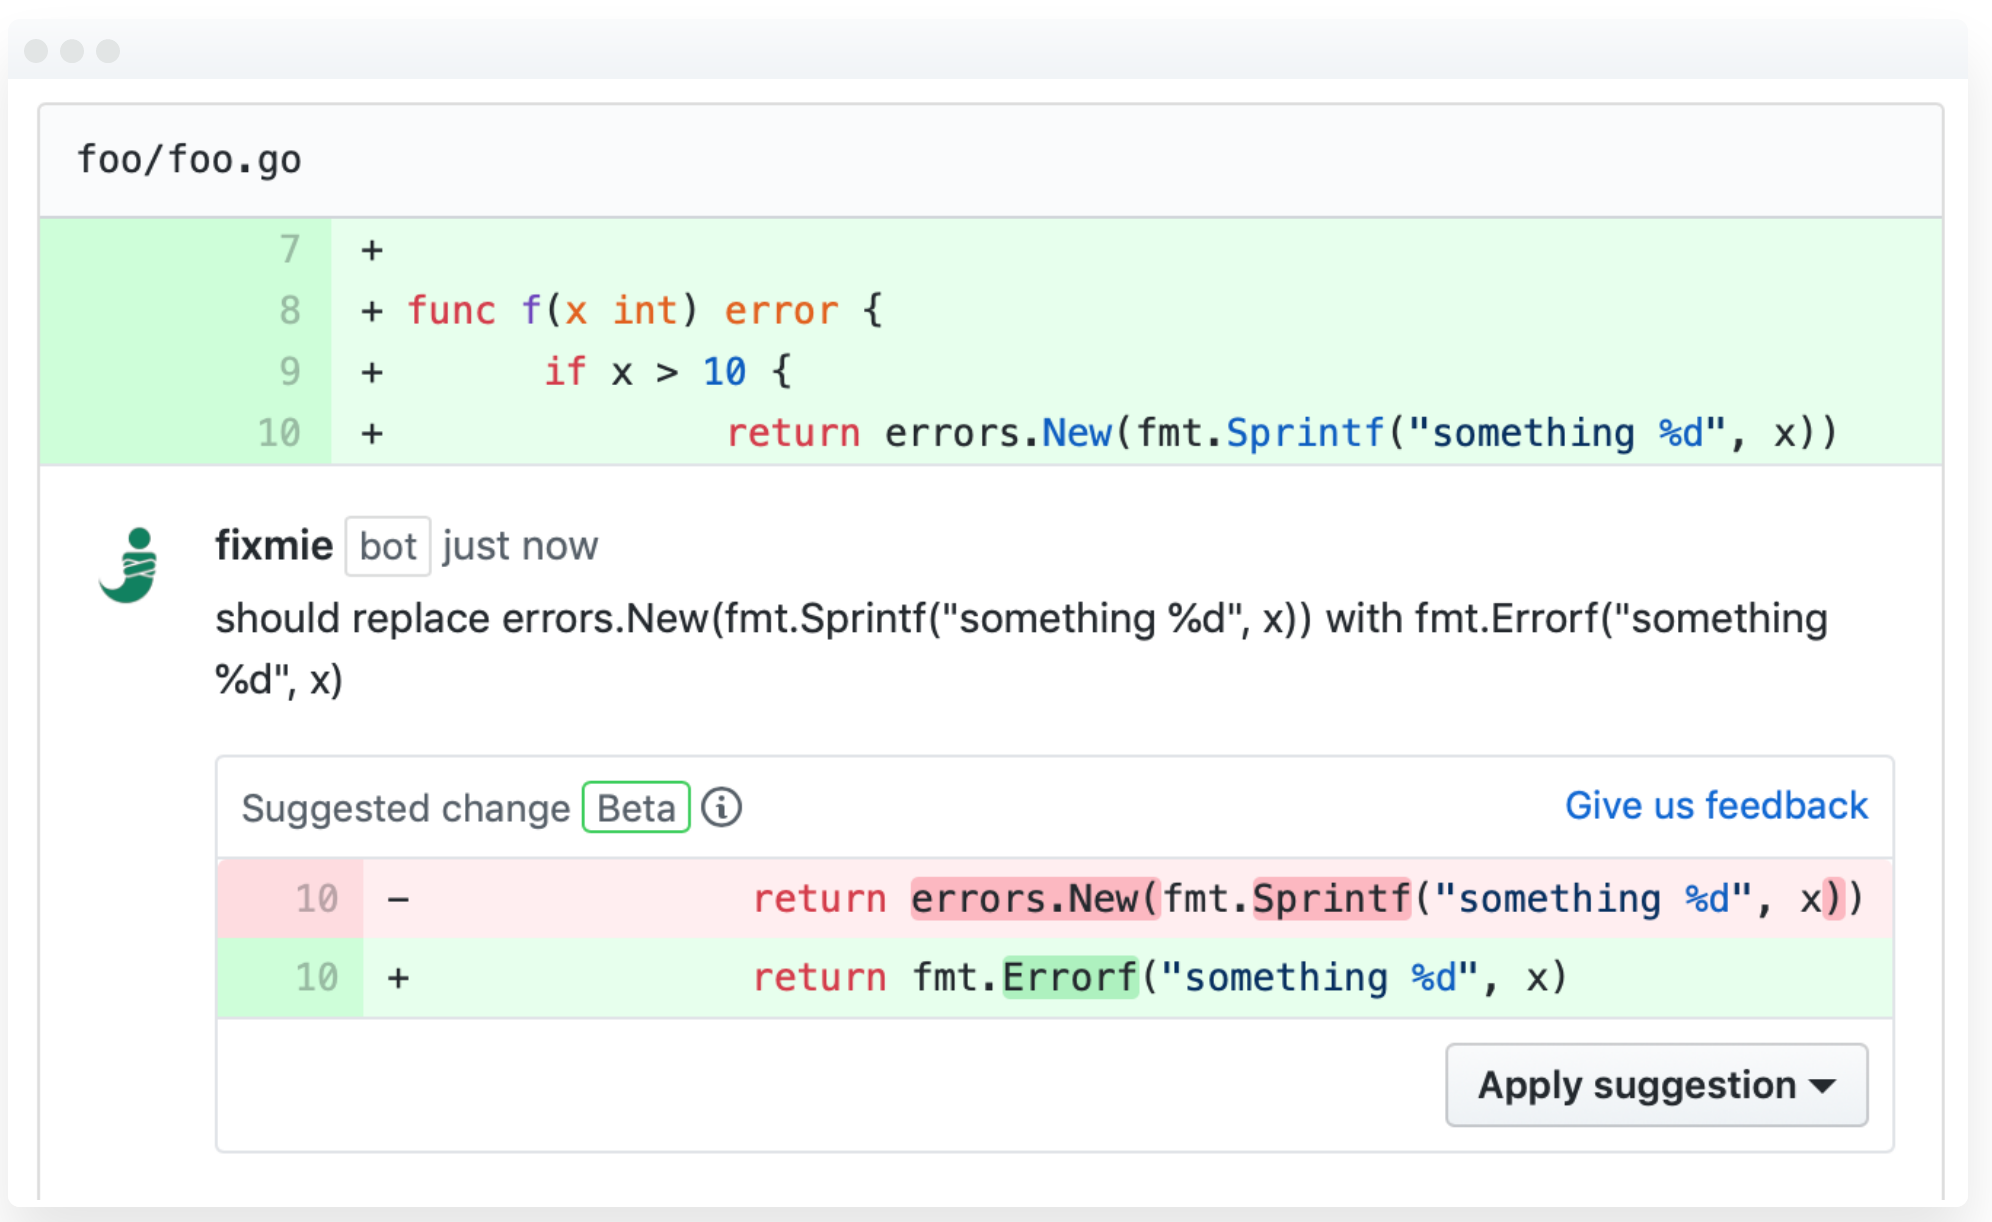
Task: Click the gray maximize window dot
Action: [108, 50]
